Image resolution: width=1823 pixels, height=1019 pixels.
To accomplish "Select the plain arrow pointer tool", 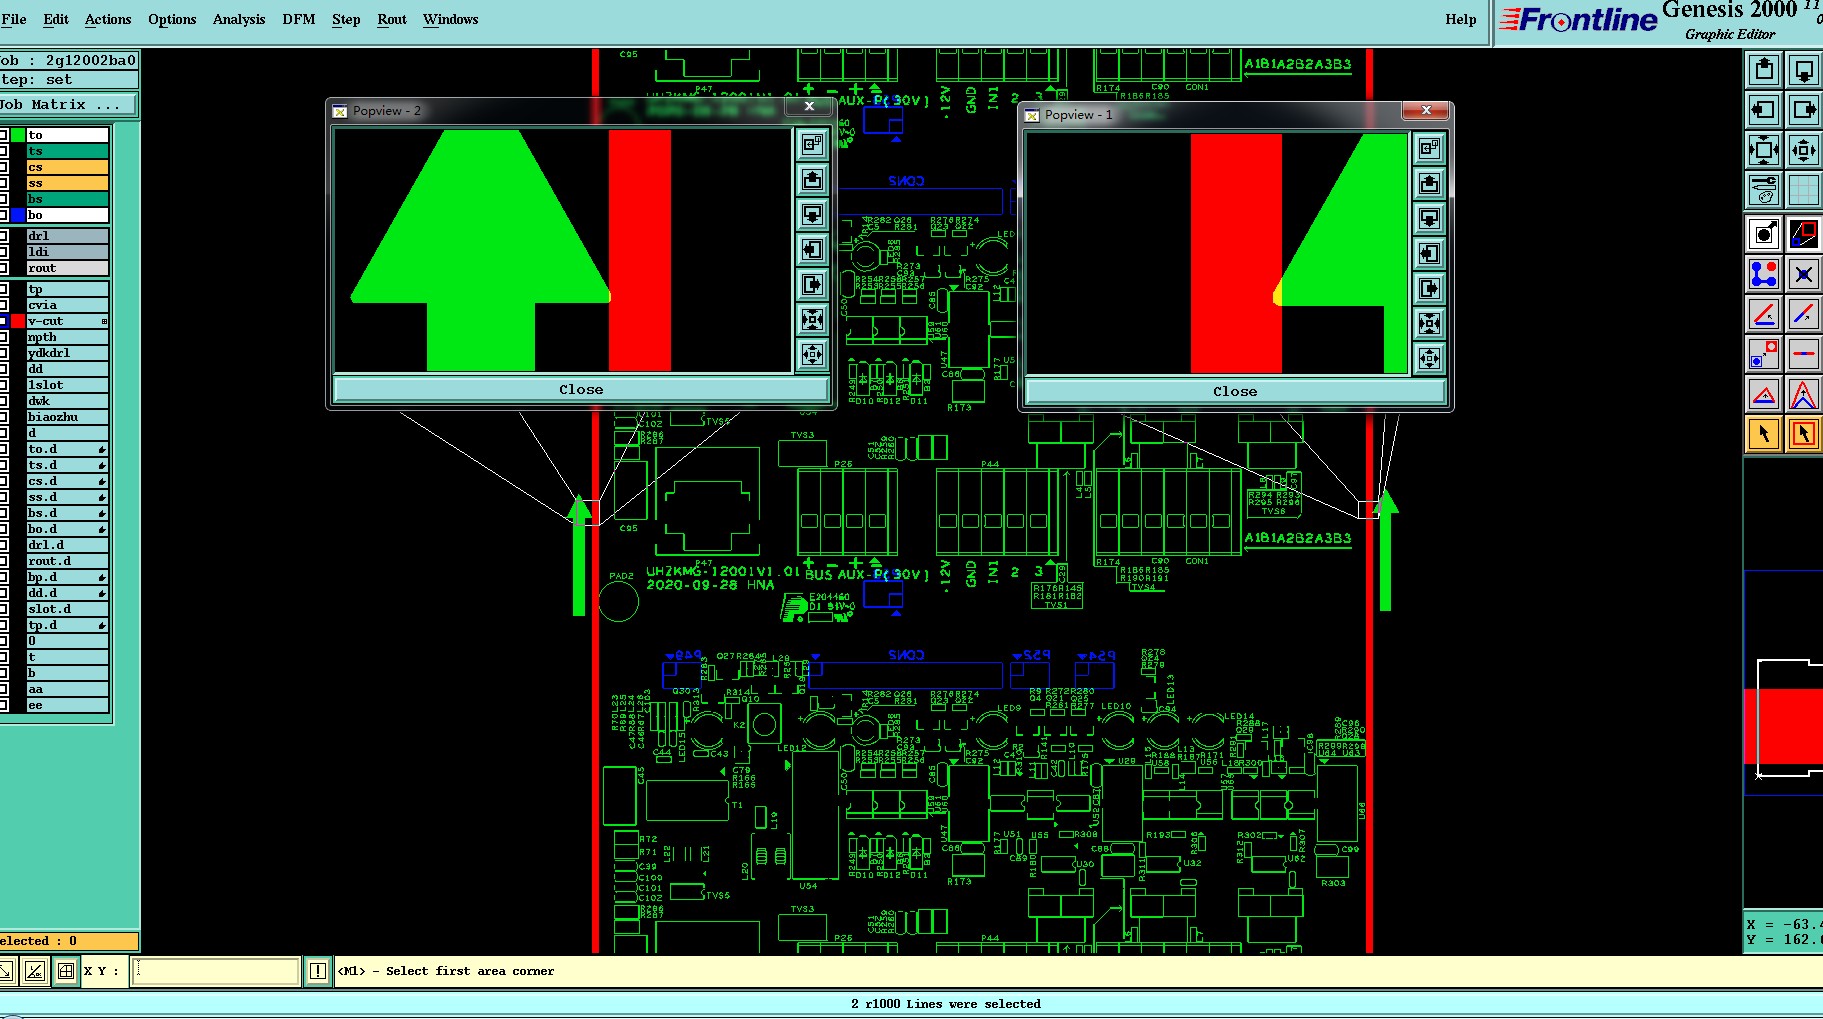I will point(1764,434).
